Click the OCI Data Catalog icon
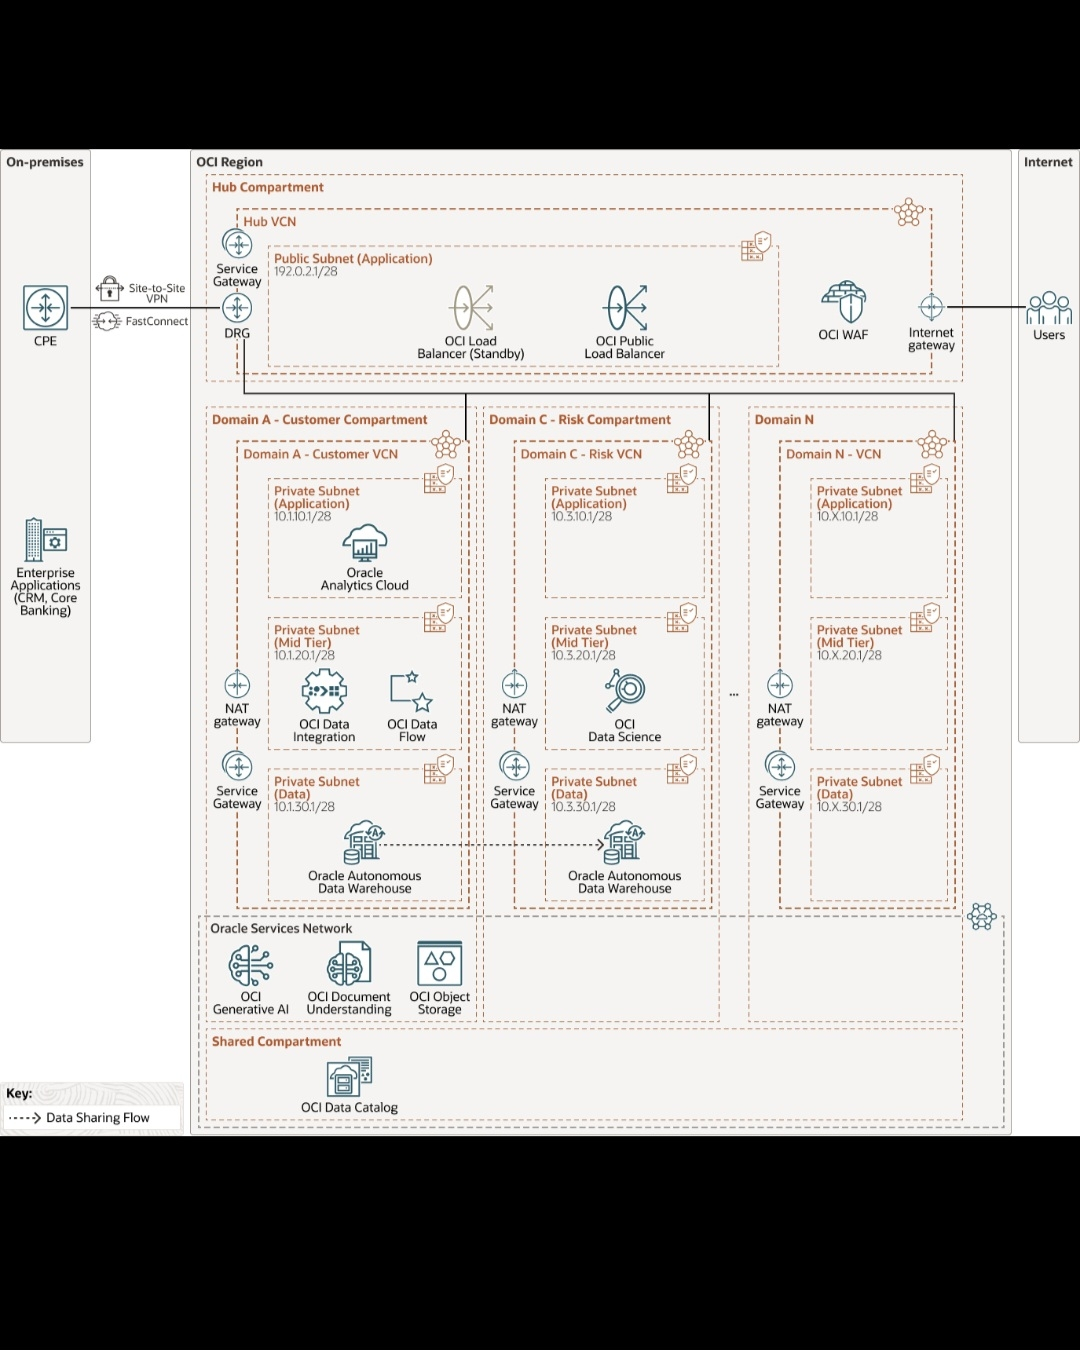The width and height of the screenshot is (1080, 1350). click(x=349, y=1078)
